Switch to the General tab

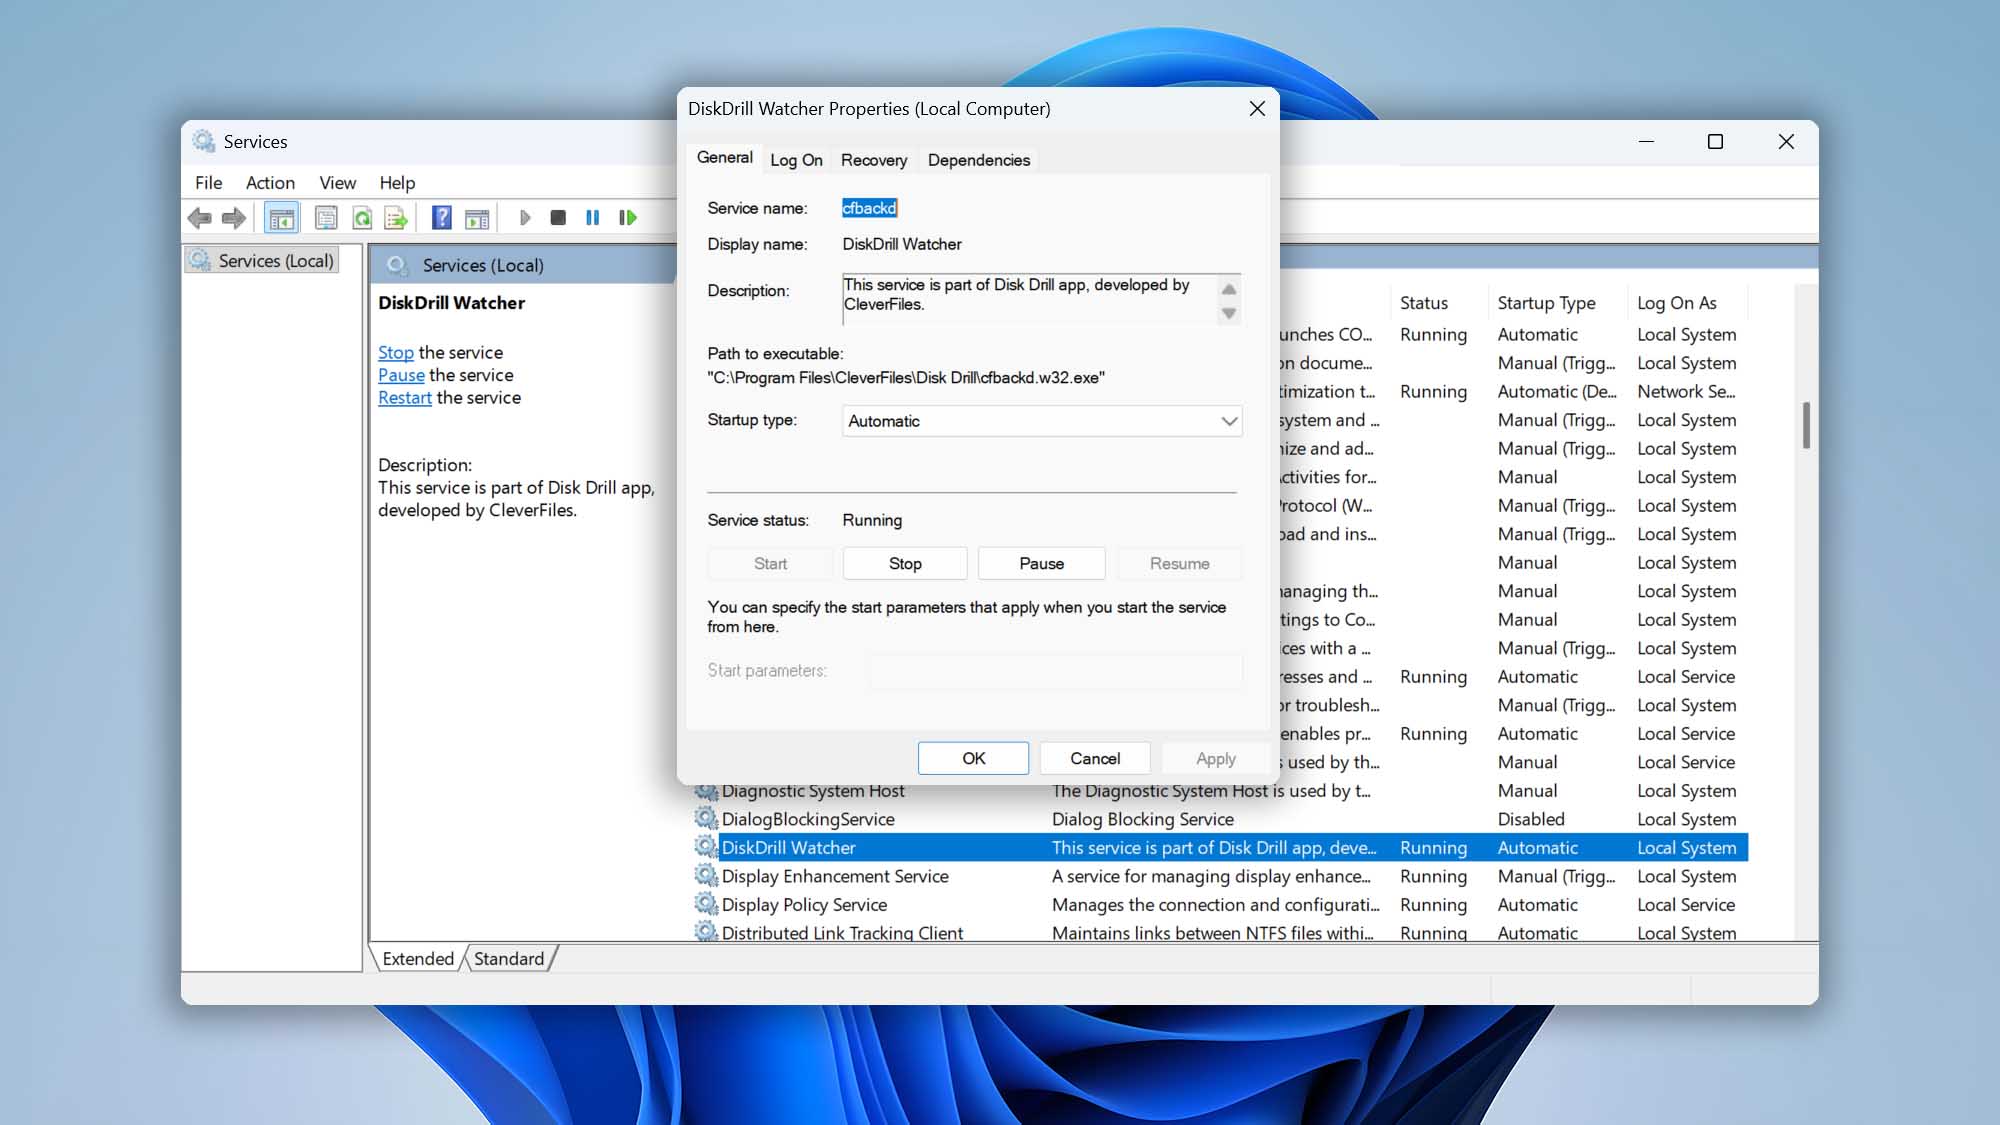pyautogui.click(x=725, y=158)
